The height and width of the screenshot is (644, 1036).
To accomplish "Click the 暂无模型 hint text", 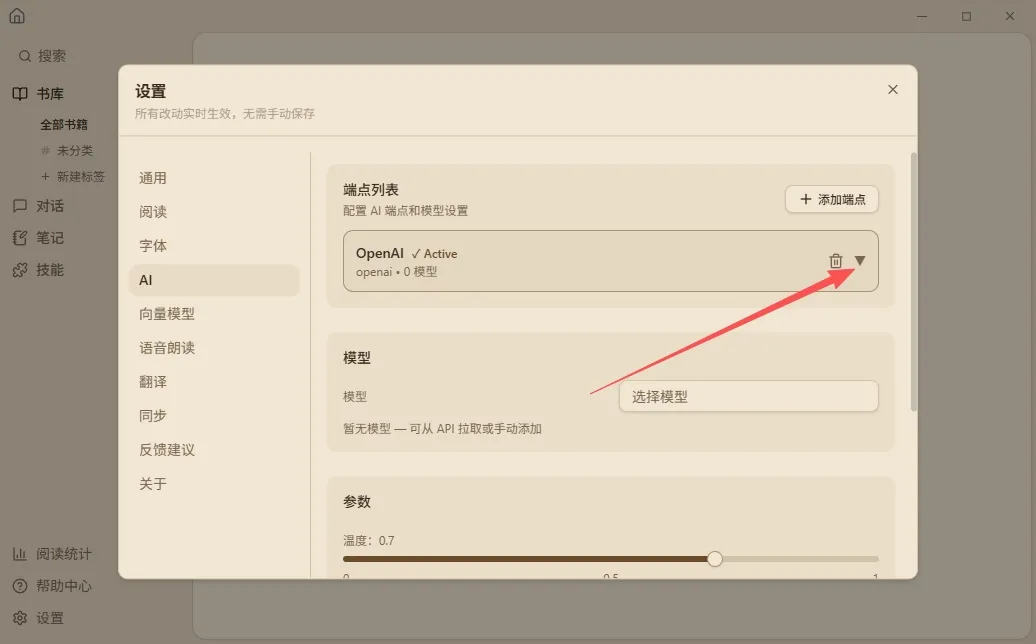I will pyautogui.click(x=442, y=429).
